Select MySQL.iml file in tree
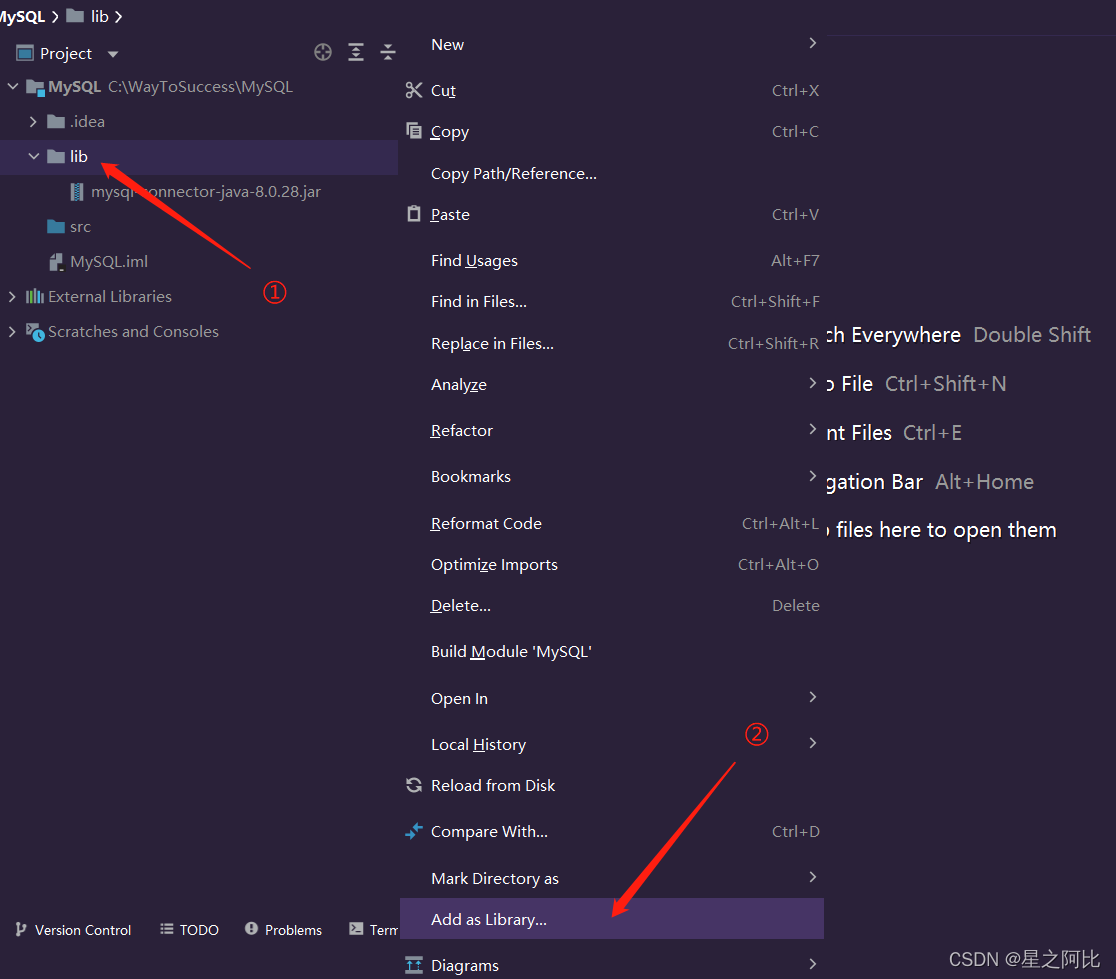 click(199, 262)
